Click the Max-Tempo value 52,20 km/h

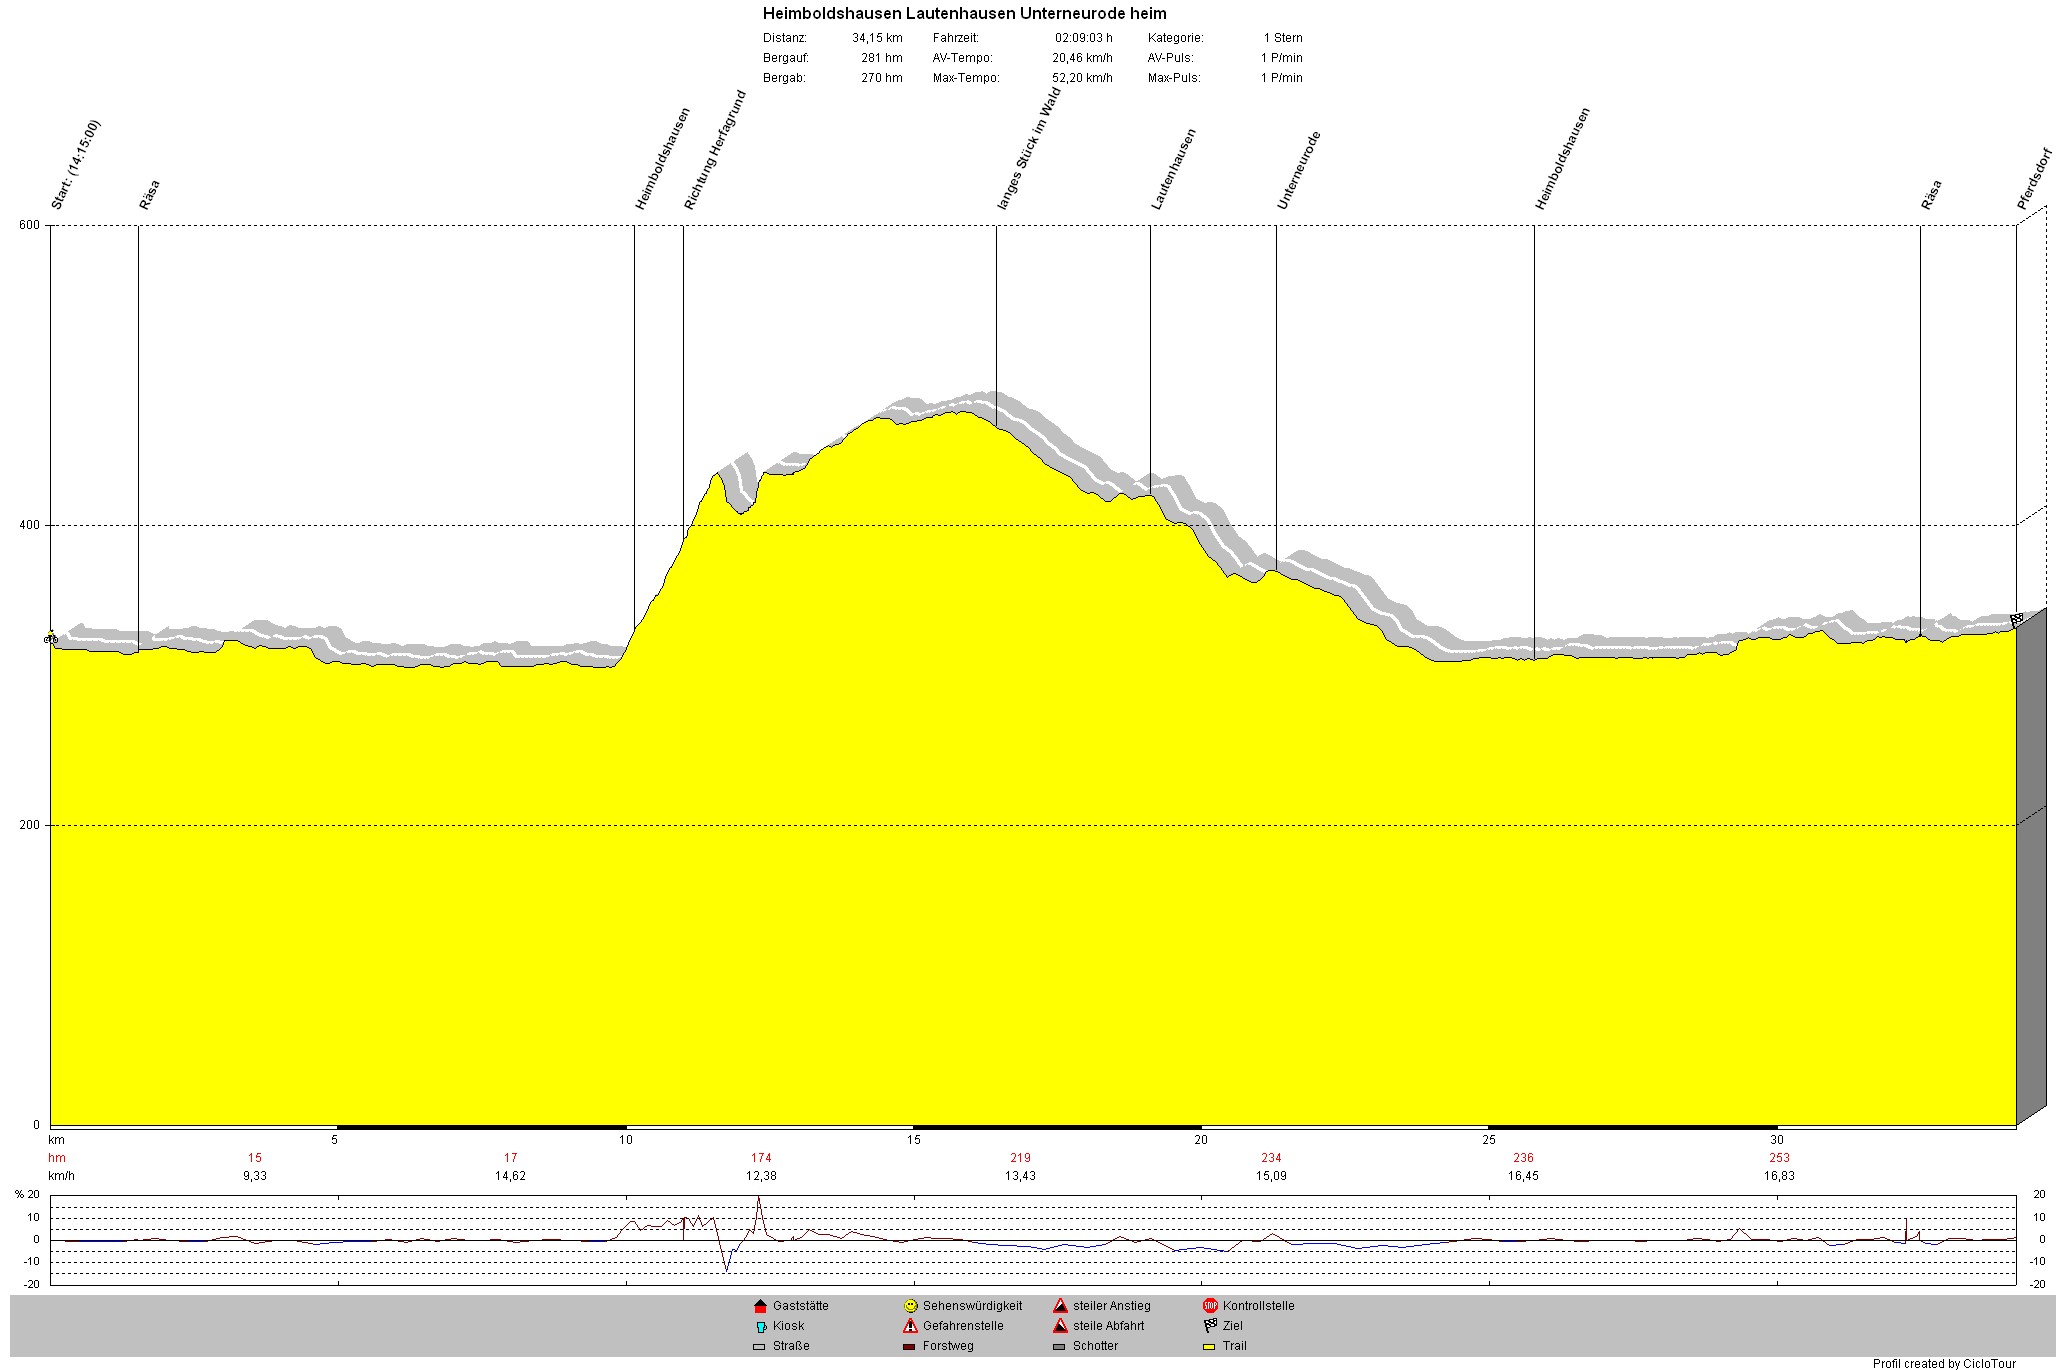pyautogui.click(x=1082, y=78)
